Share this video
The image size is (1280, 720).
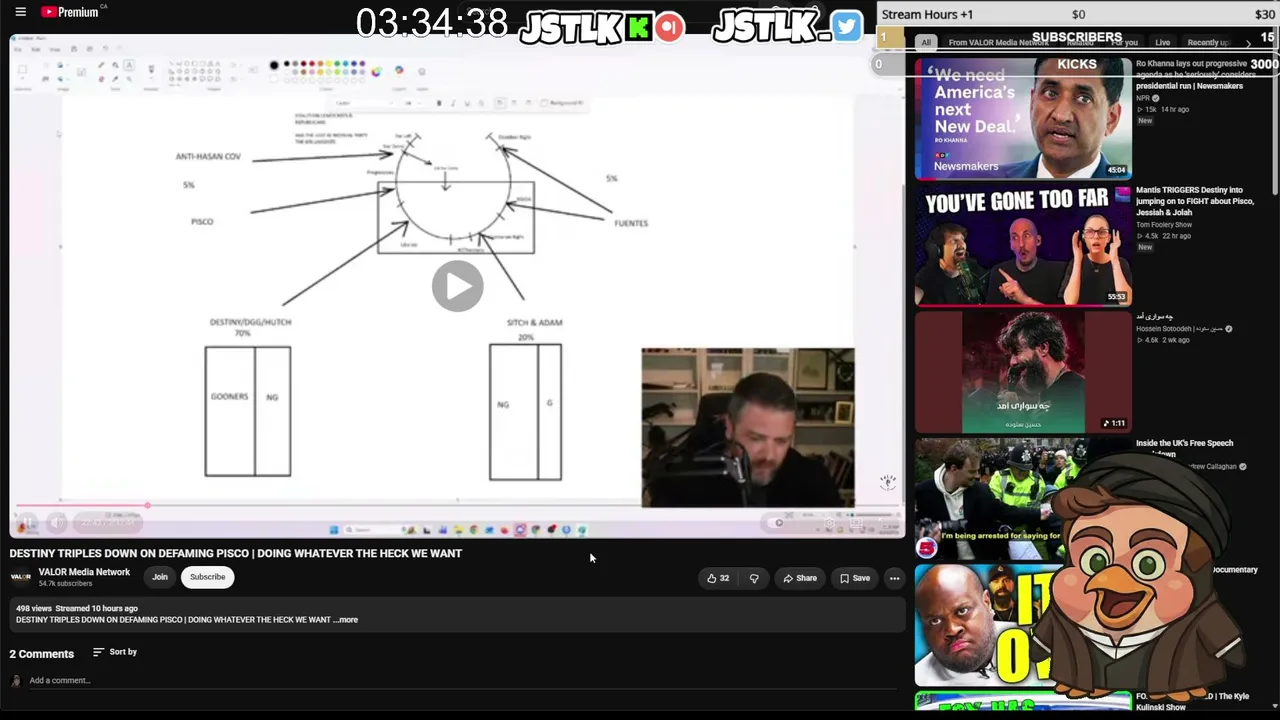(800, 578)
